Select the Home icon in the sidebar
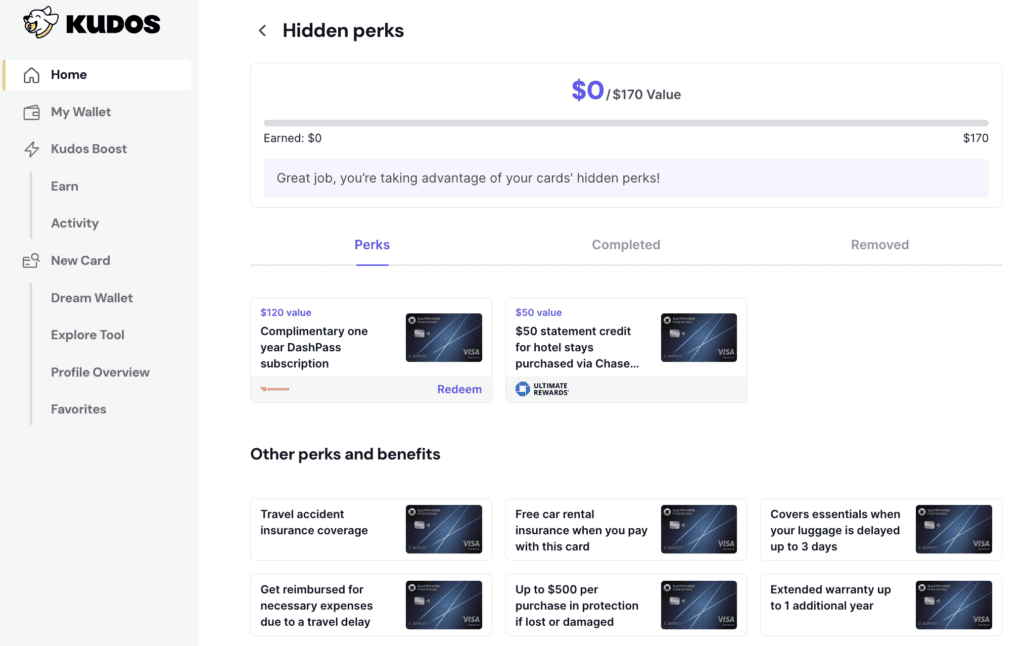The image size is (1024, 646). [31, 74]
